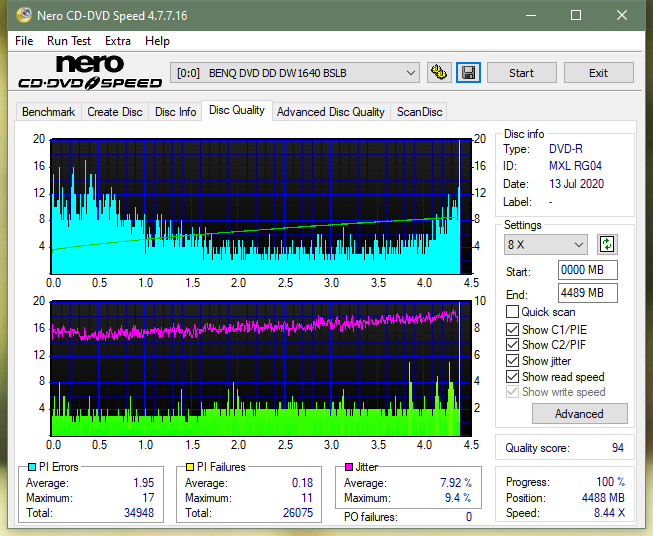Uncheck Show C1/PIE
The height and width of the screenshot is (536, 653).
tap(512, 329)
